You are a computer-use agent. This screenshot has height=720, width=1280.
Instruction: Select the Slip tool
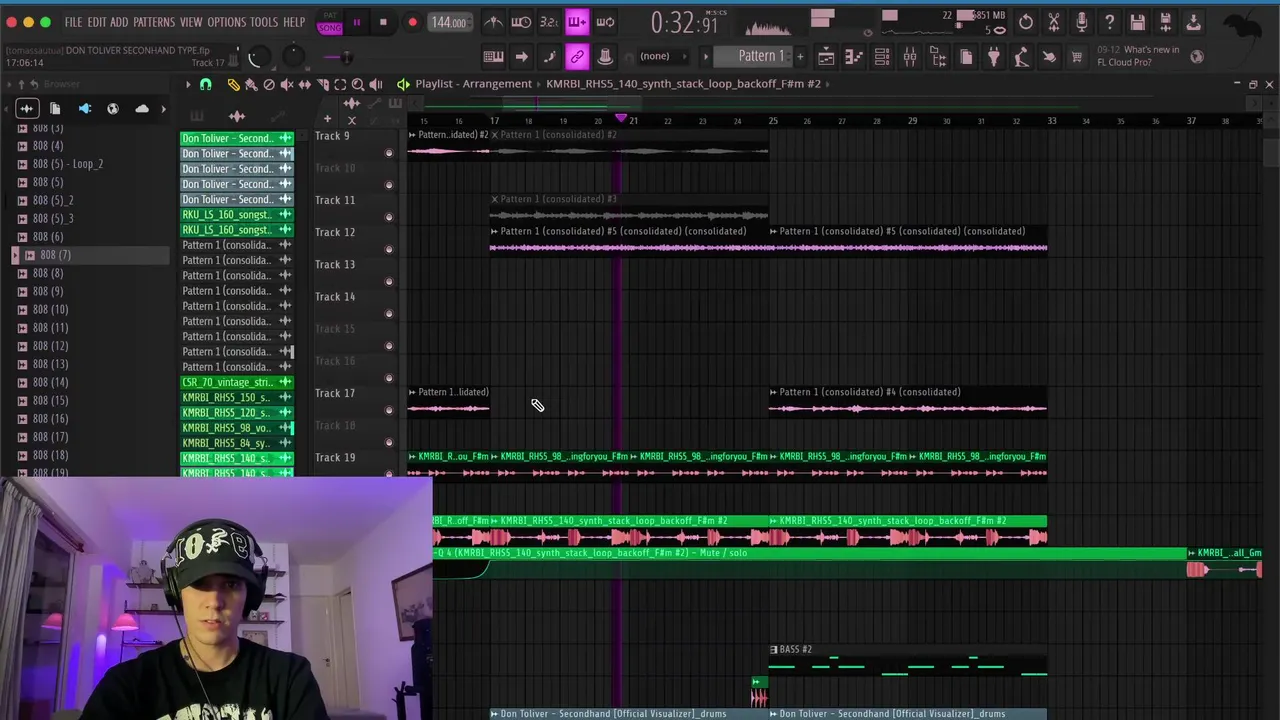(x=305, y=85)
